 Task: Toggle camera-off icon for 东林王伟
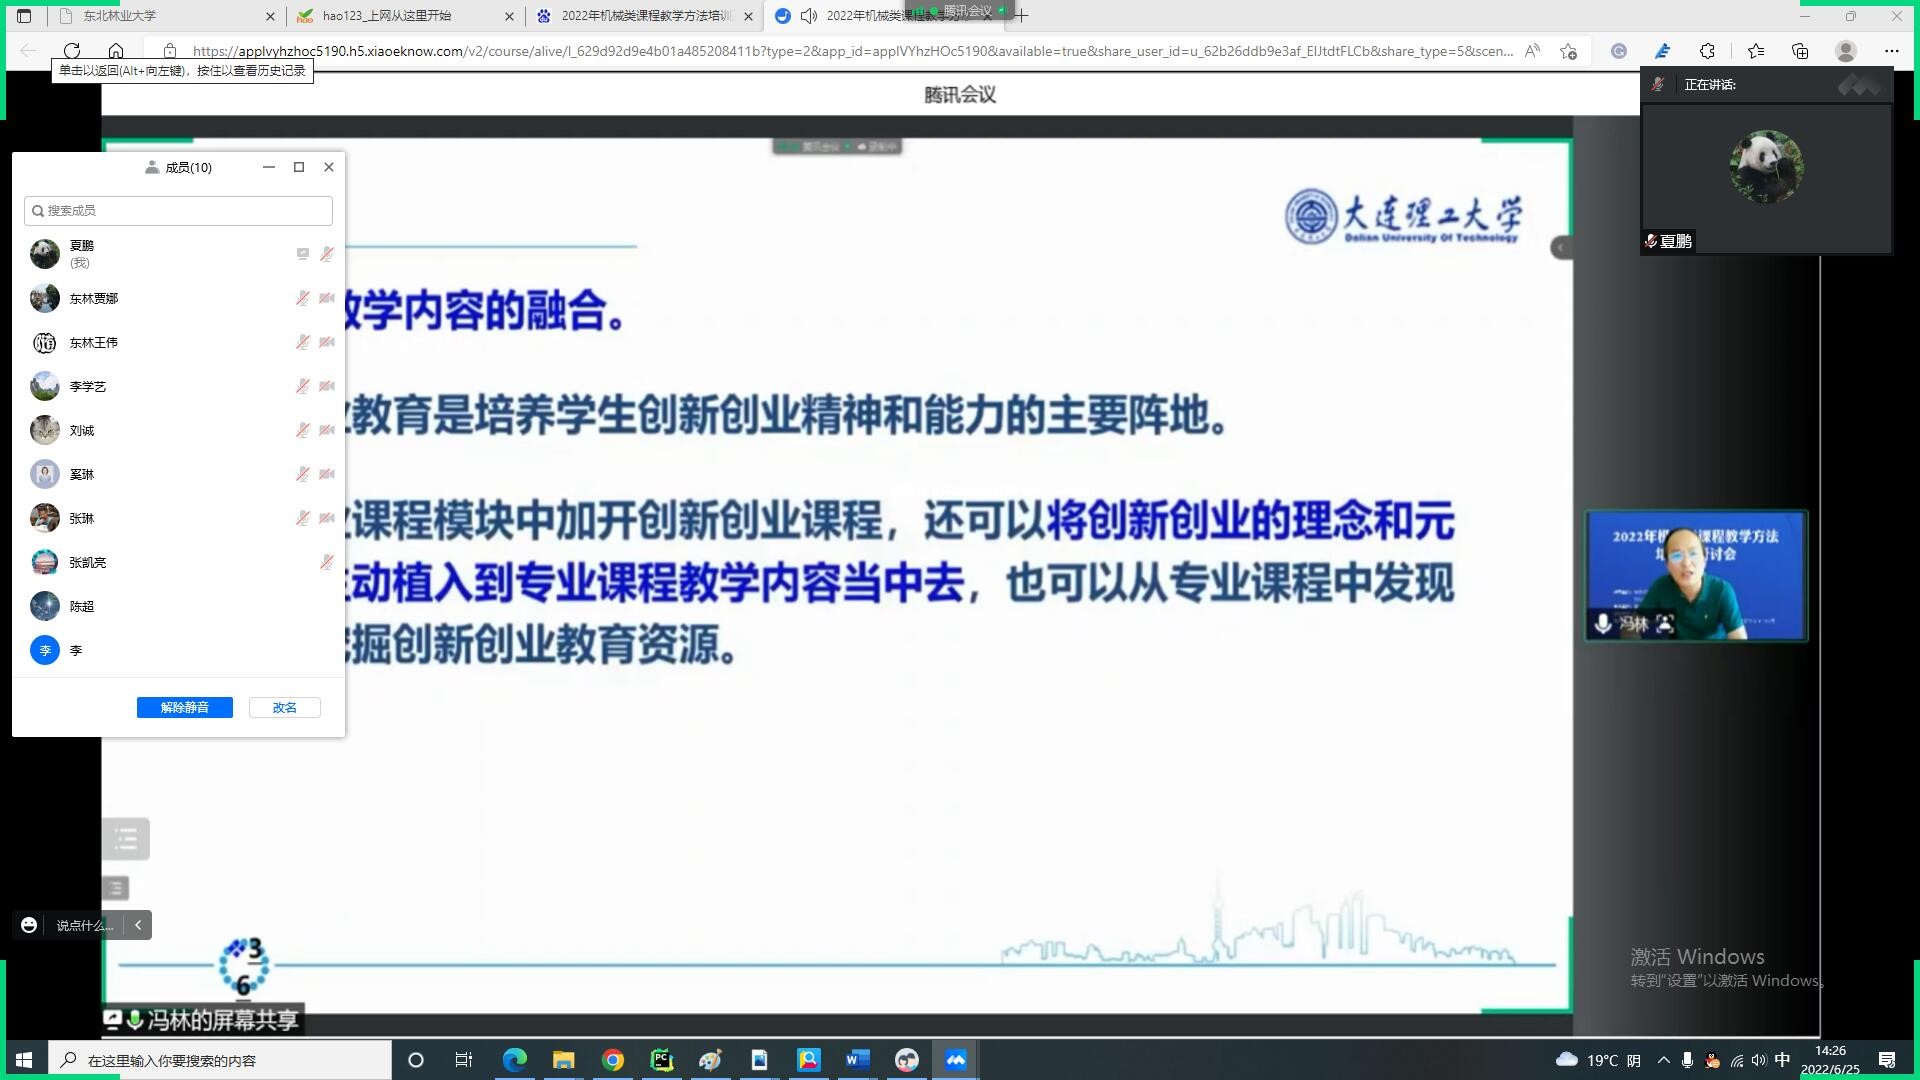click(x=326, y=342)
